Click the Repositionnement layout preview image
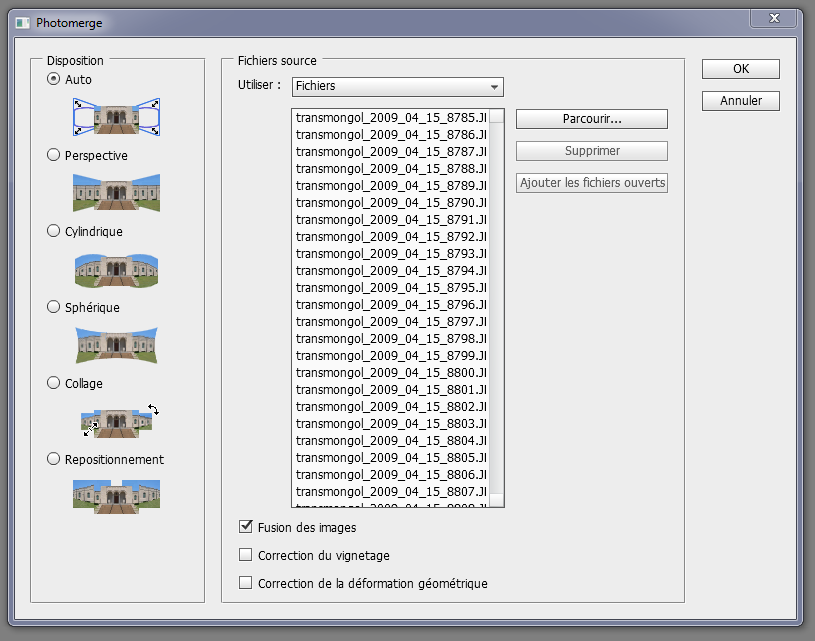The height and width of the screenshot is (641, 815). [x=116, y=496]
